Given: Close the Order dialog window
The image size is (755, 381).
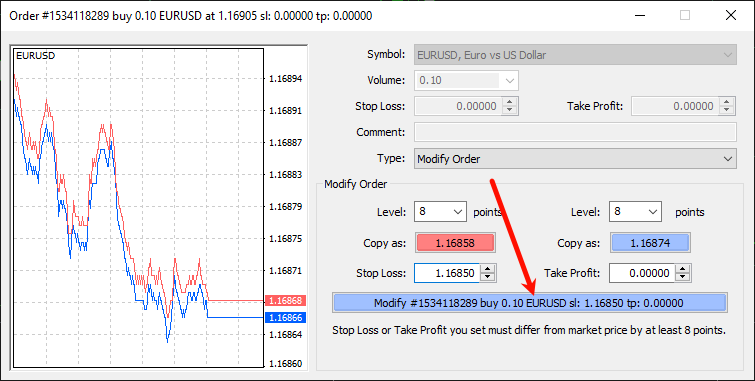Looking at the screenshot, I should tap(730, 15).
